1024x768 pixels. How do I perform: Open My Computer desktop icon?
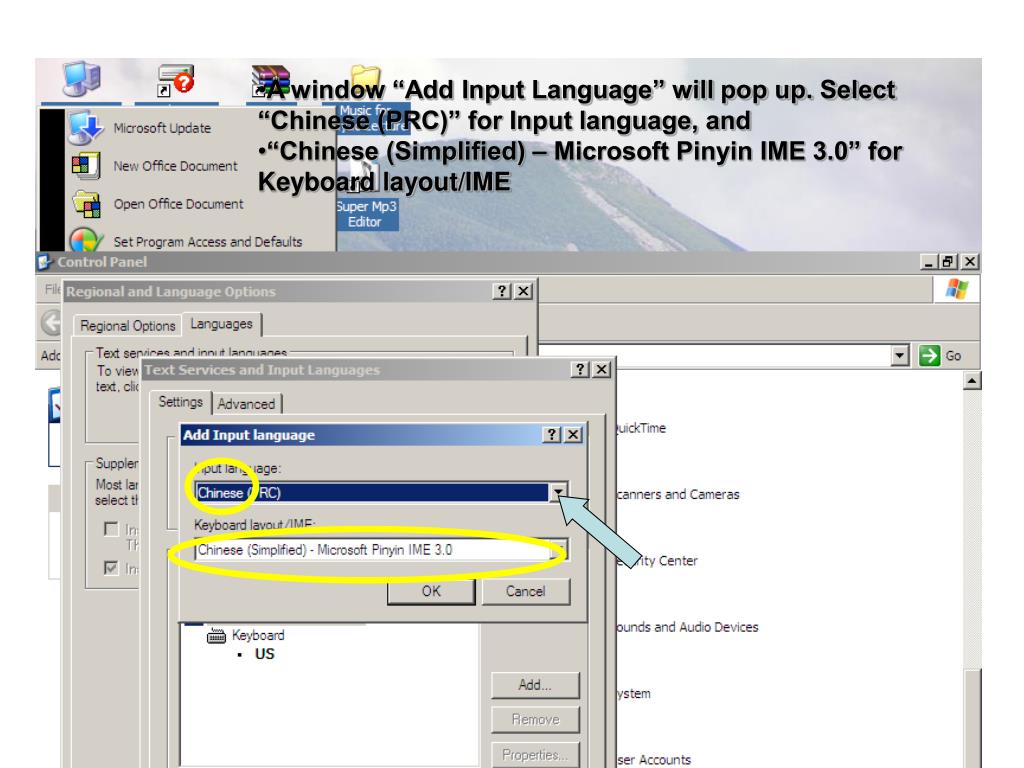coord(81,79)
